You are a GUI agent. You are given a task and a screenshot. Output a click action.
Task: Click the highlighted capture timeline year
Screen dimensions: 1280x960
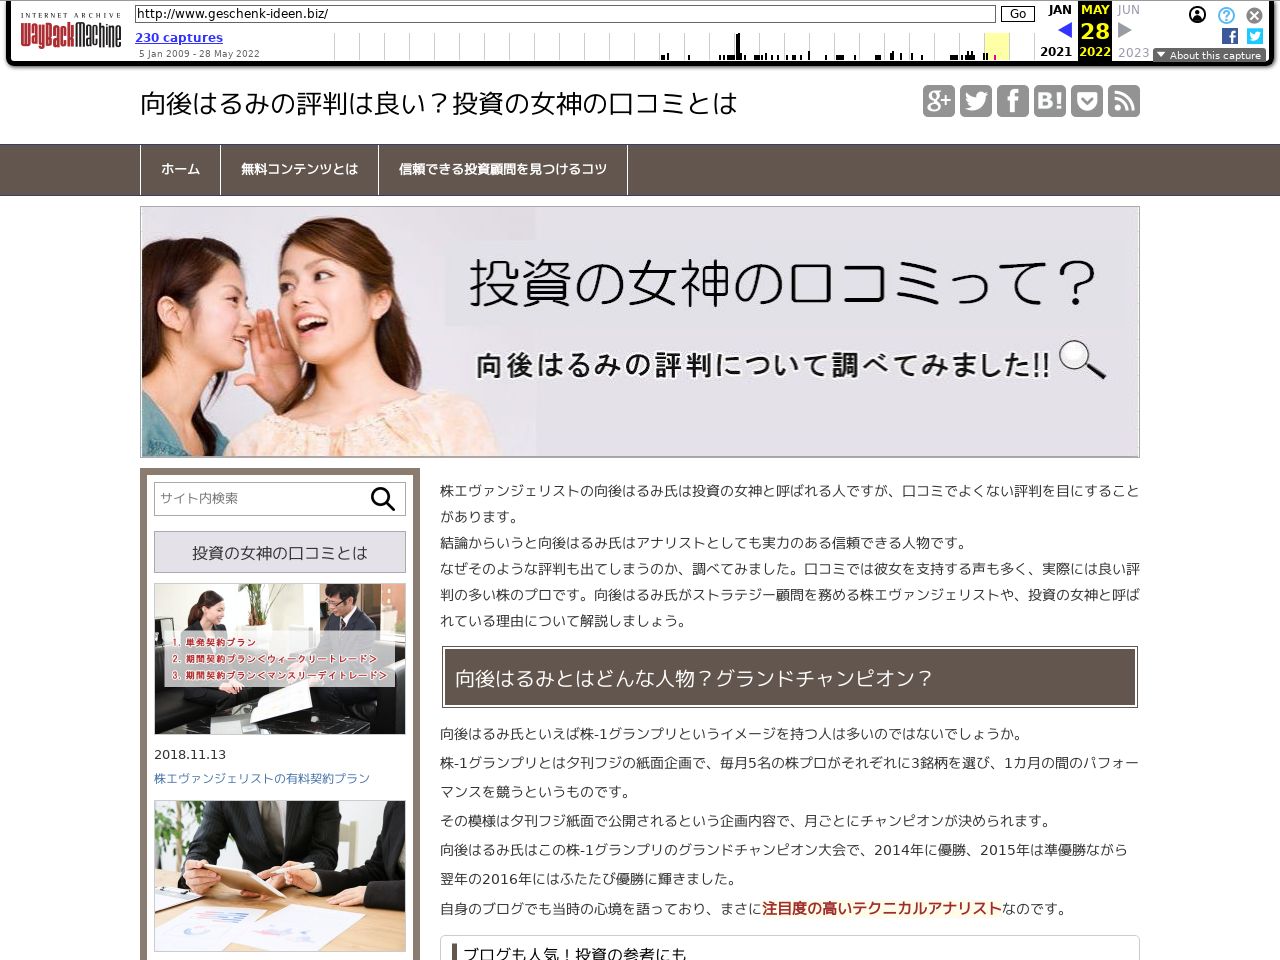point(996,47)
